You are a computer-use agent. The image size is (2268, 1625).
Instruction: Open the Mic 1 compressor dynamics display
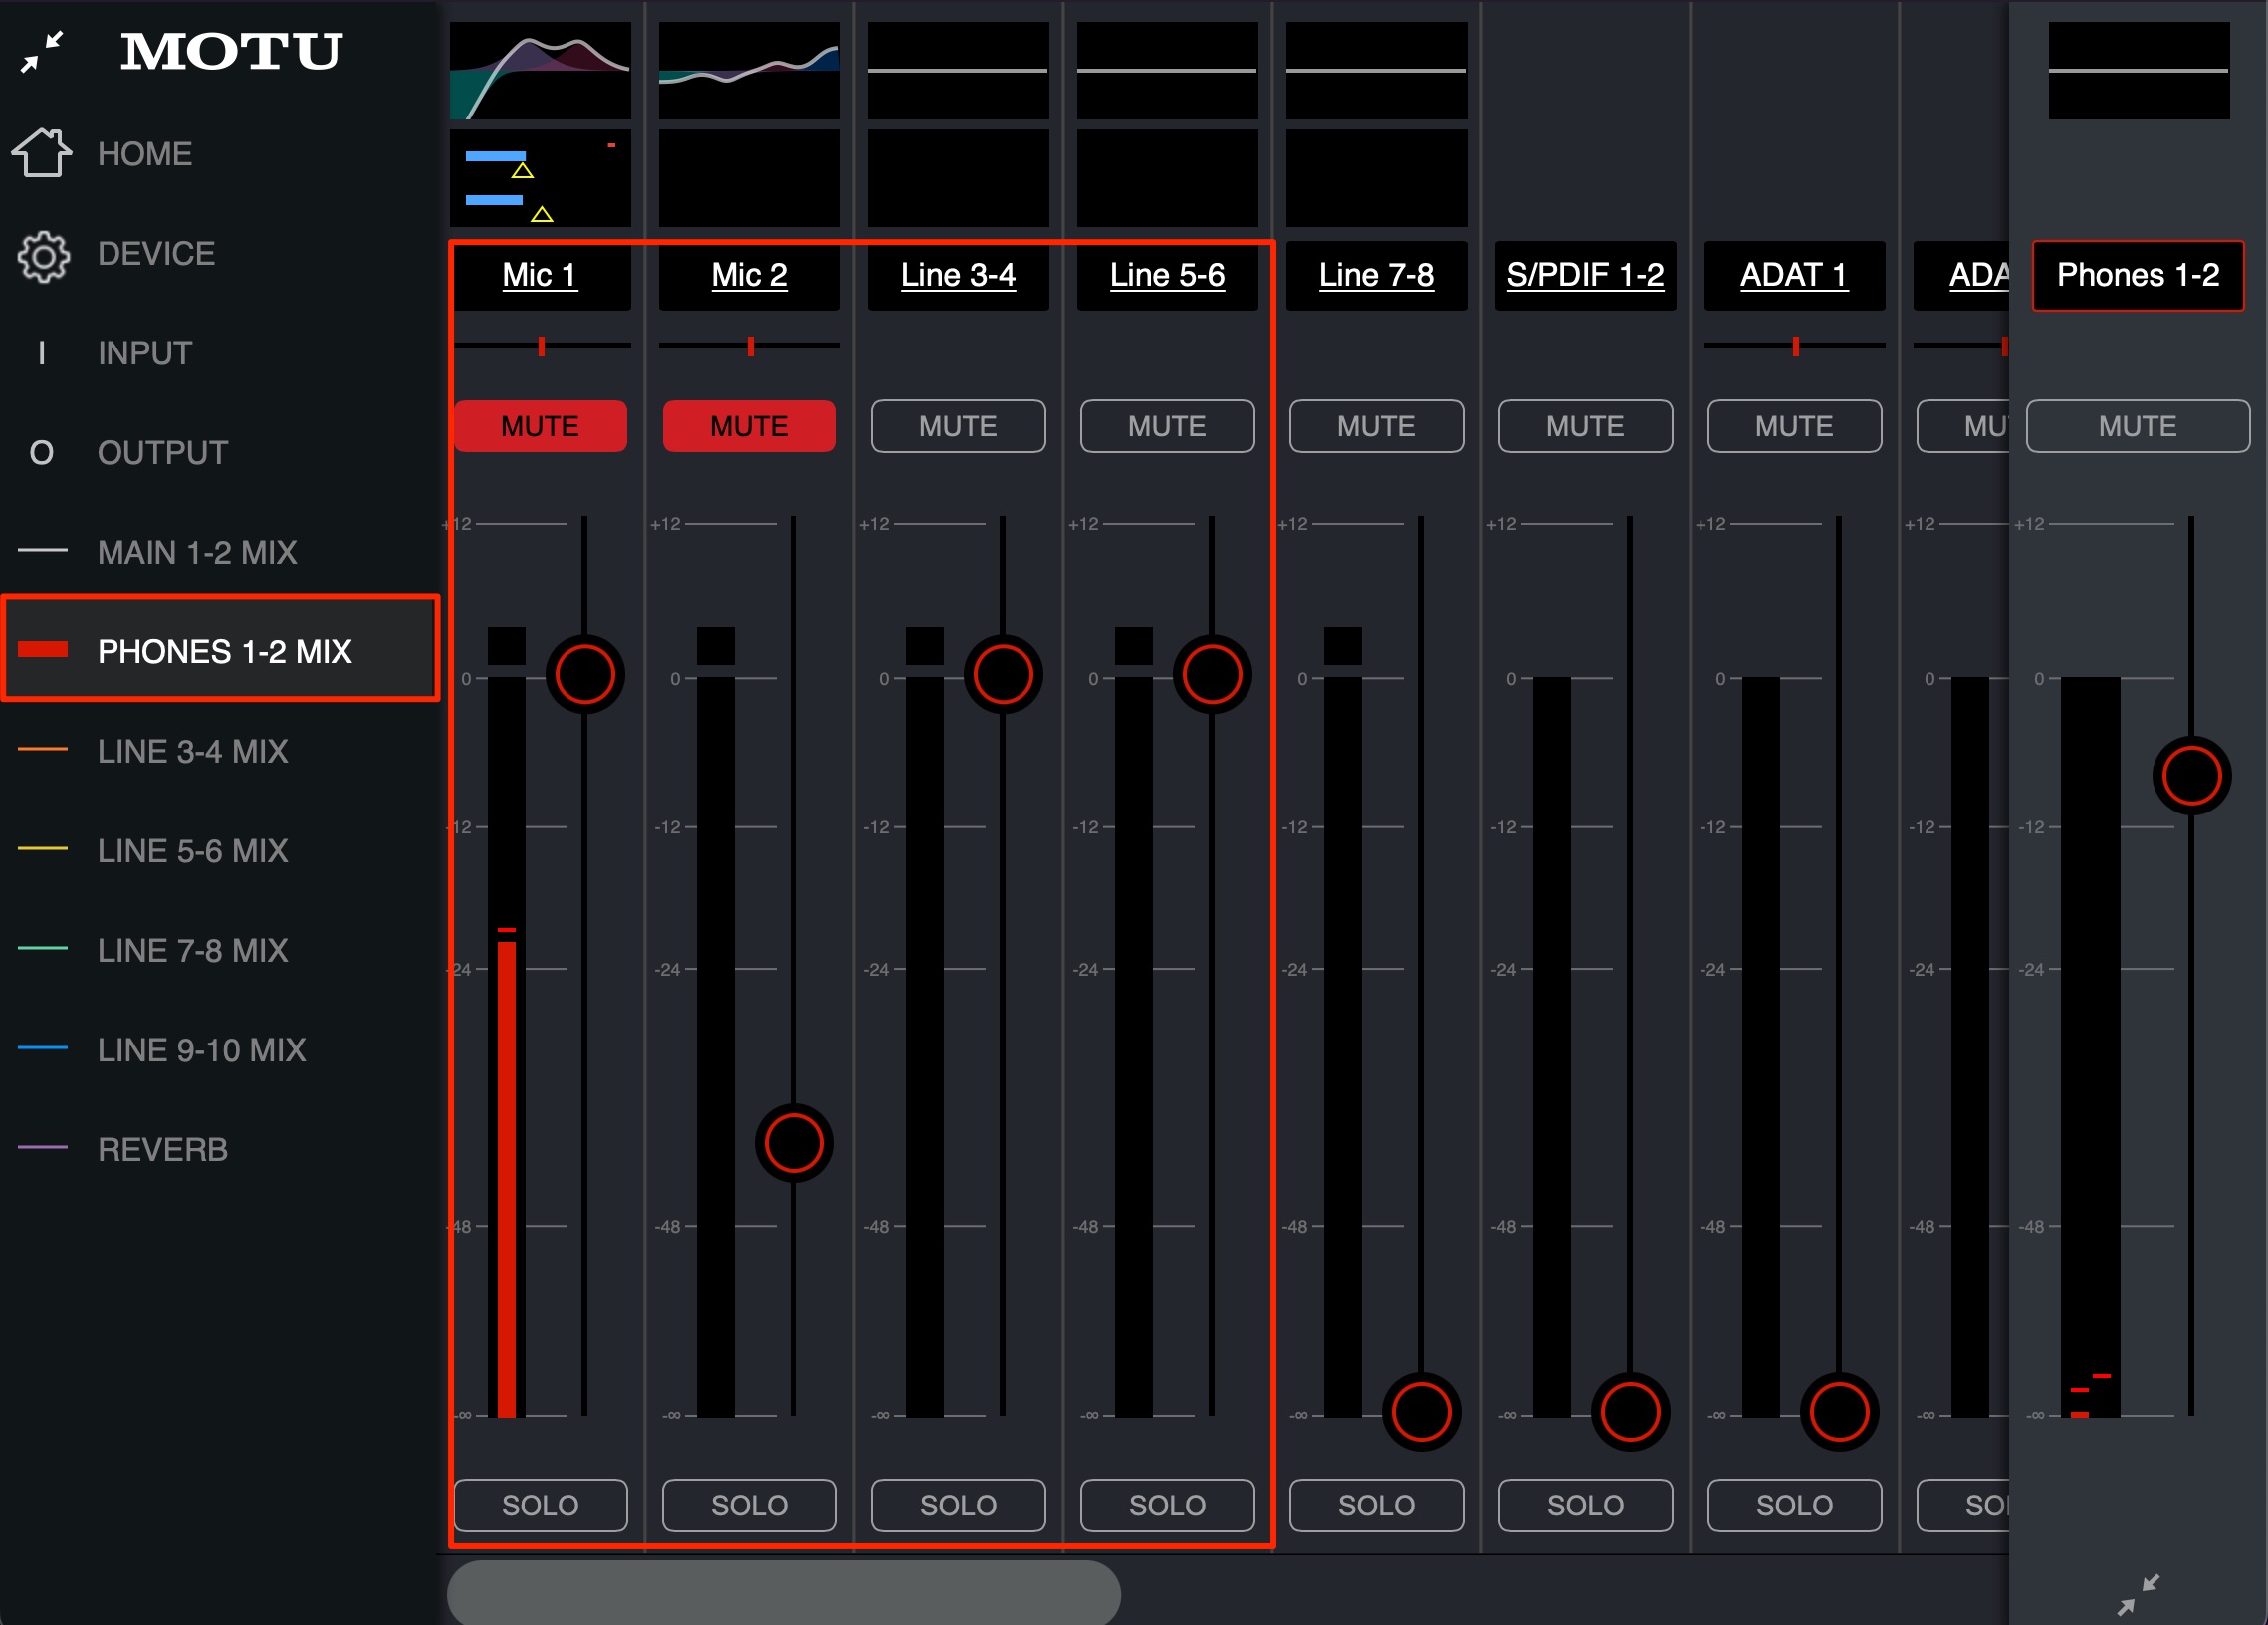tap(540, 178)
